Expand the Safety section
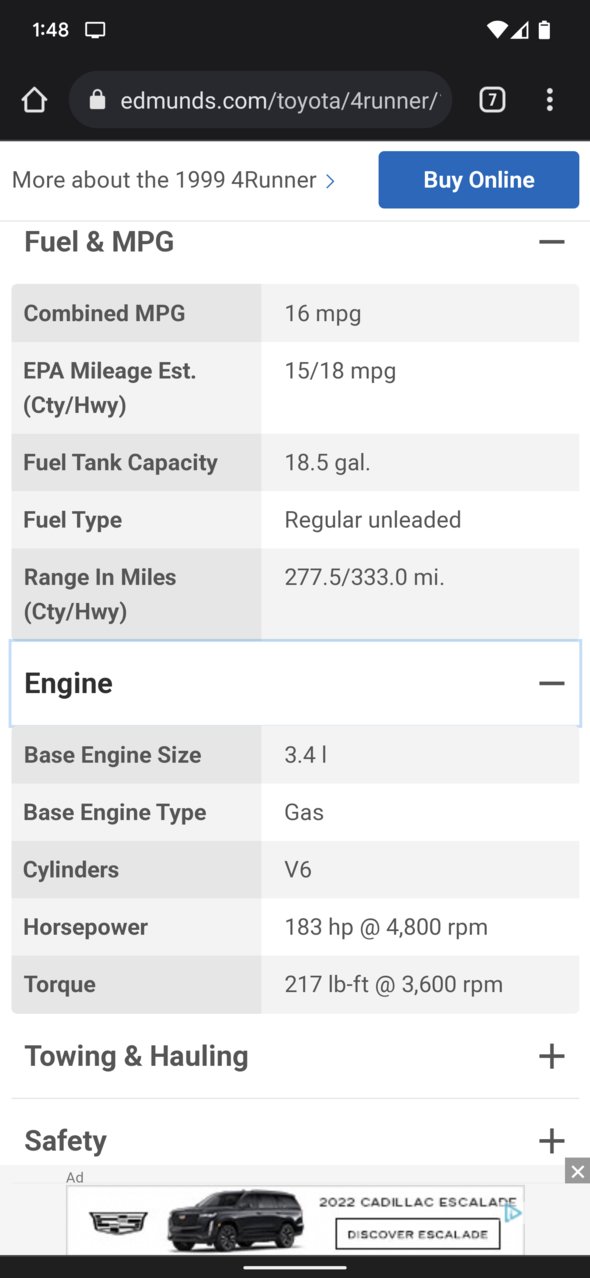This screenshot has height=1278, width=590. click(x=552, y=1140)
